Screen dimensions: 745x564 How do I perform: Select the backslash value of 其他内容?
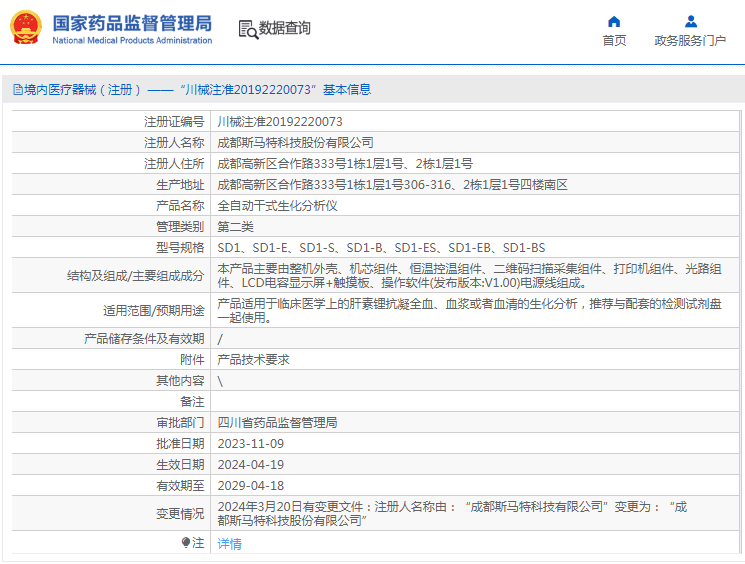coord(220,381)
